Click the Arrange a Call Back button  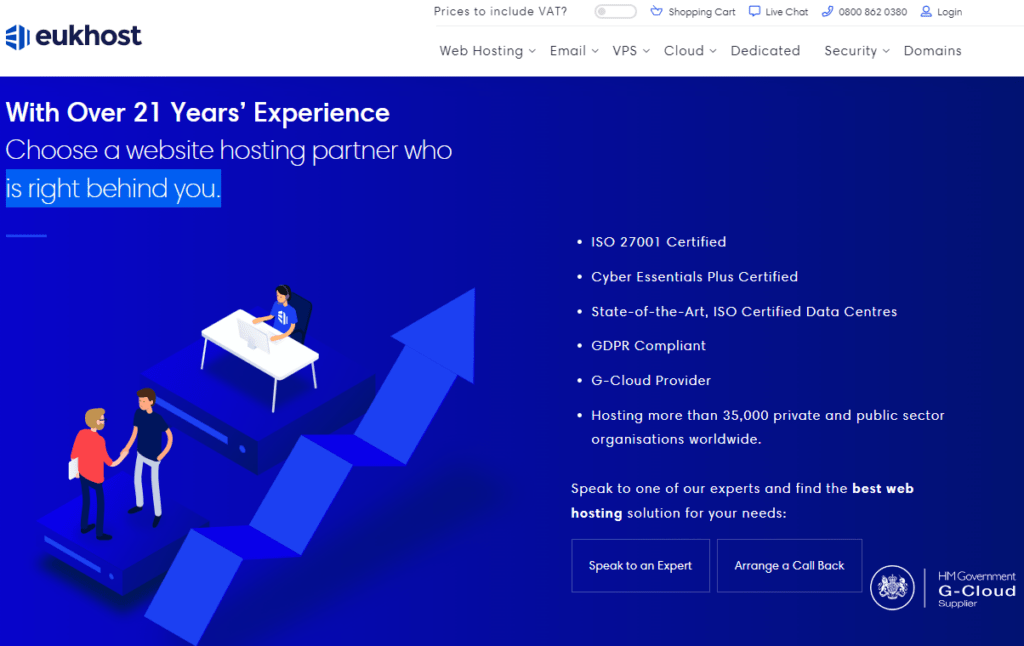790,566
